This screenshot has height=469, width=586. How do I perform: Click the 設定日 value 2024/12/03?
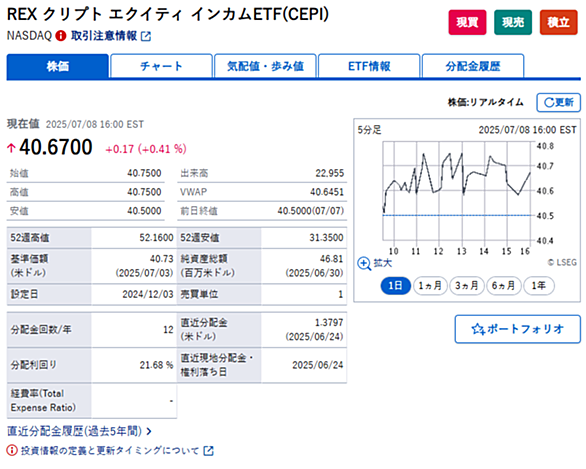pyautogui.click(x=148, y=294)
